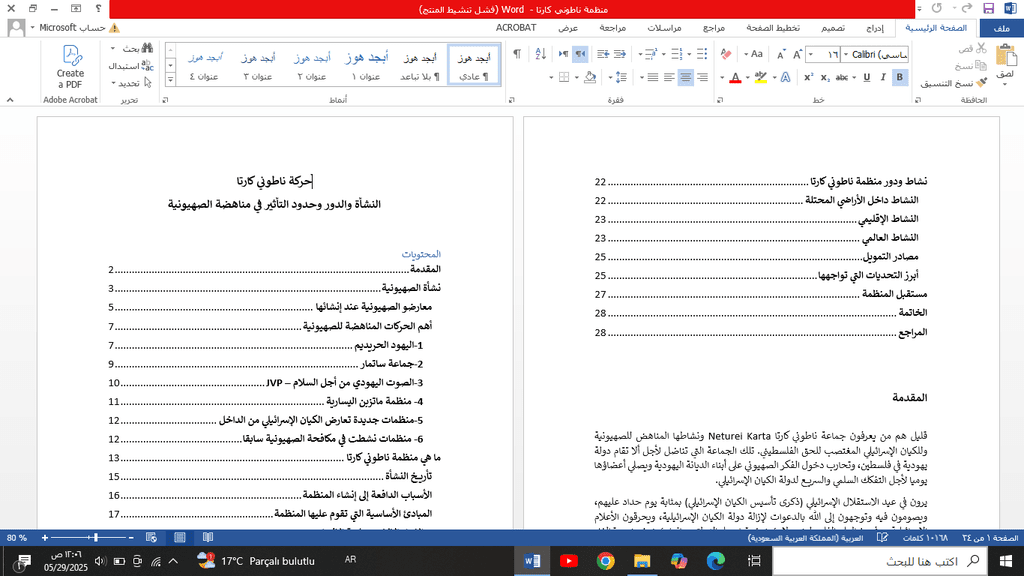Save document from title bar
Viewport: 1024px width, 576px height.
click(x=988, y=8)
